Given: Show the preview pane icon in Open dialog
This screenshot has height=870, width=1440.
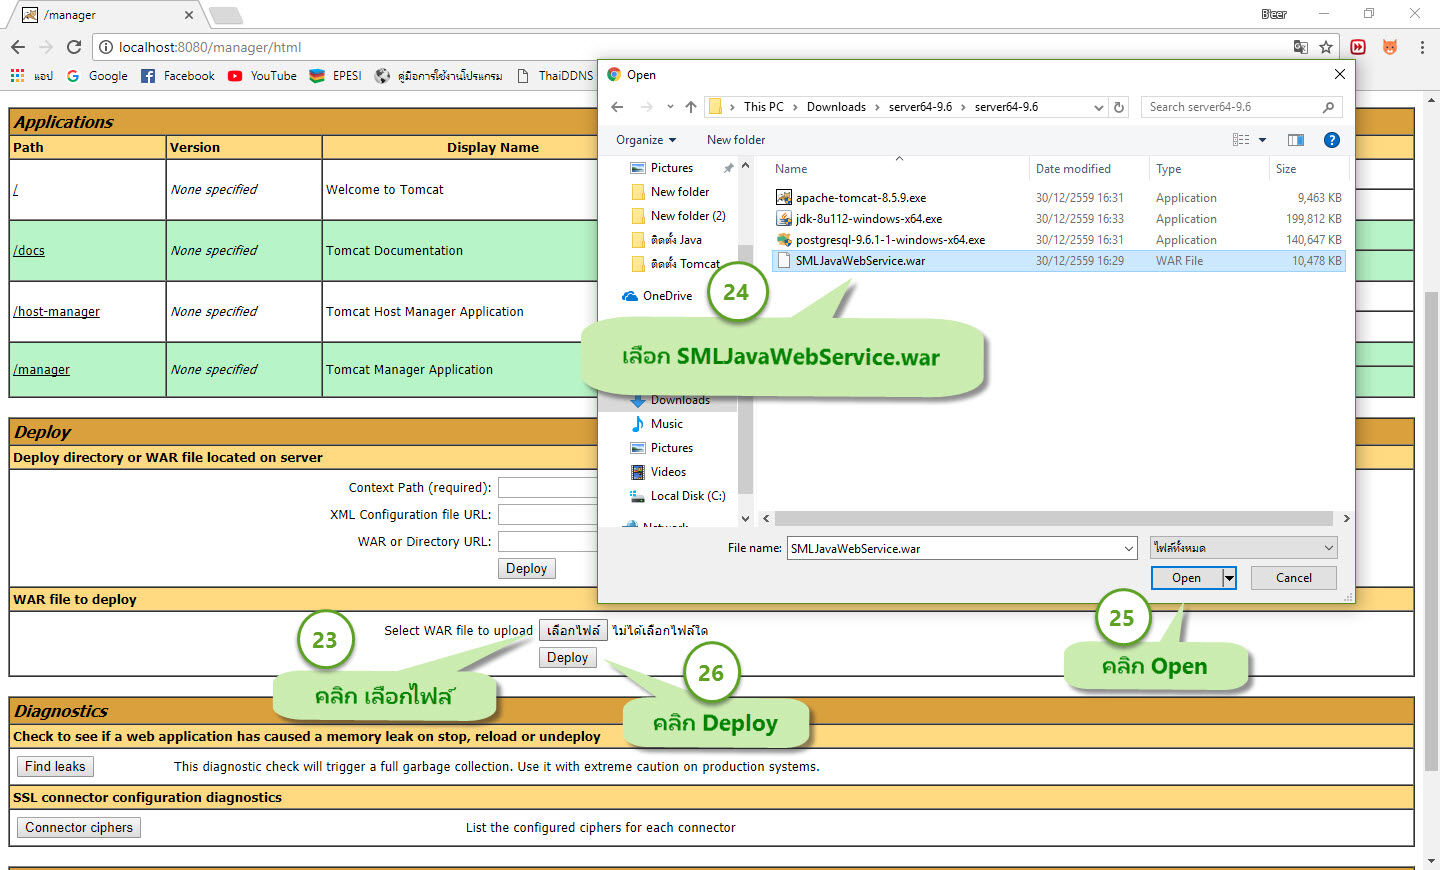Looking at the screenshot, I should (1296, 140).
